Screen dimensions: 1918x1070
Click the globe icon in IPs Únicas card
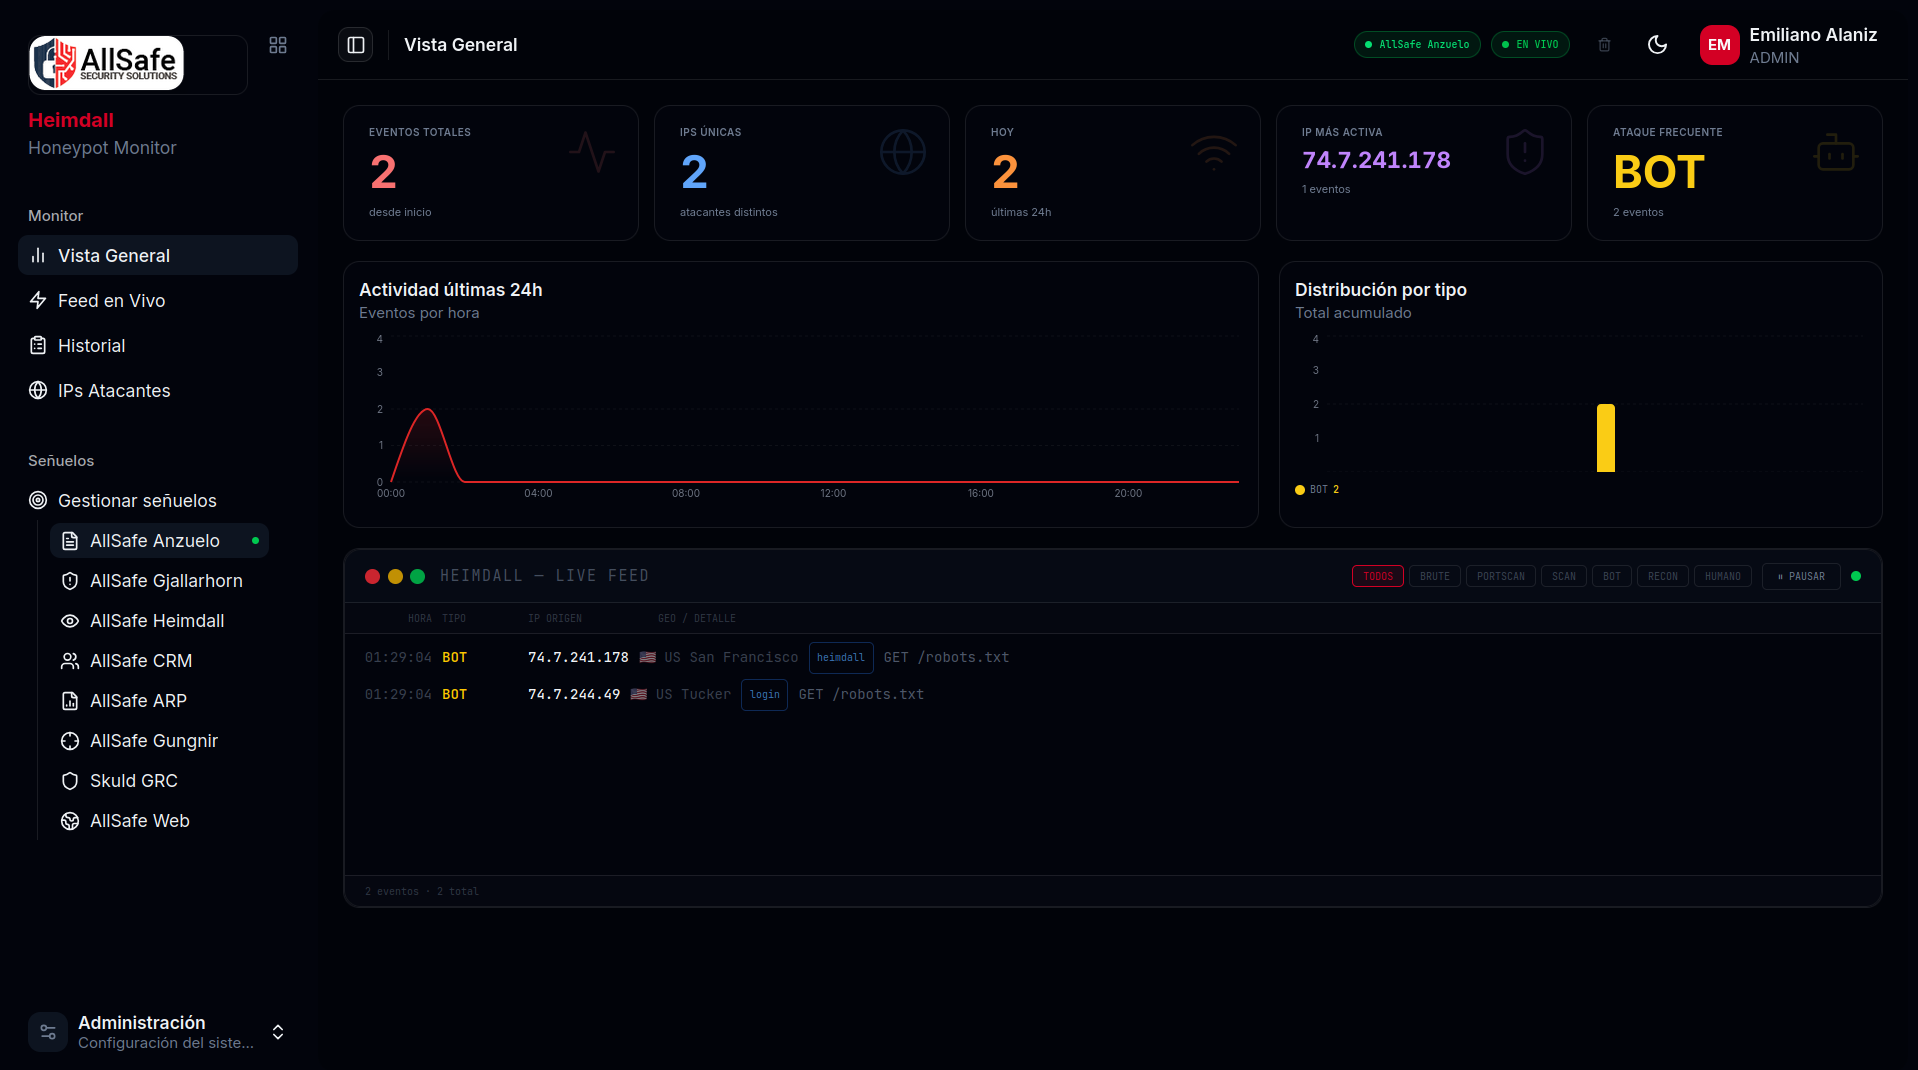tap(903, 152)
